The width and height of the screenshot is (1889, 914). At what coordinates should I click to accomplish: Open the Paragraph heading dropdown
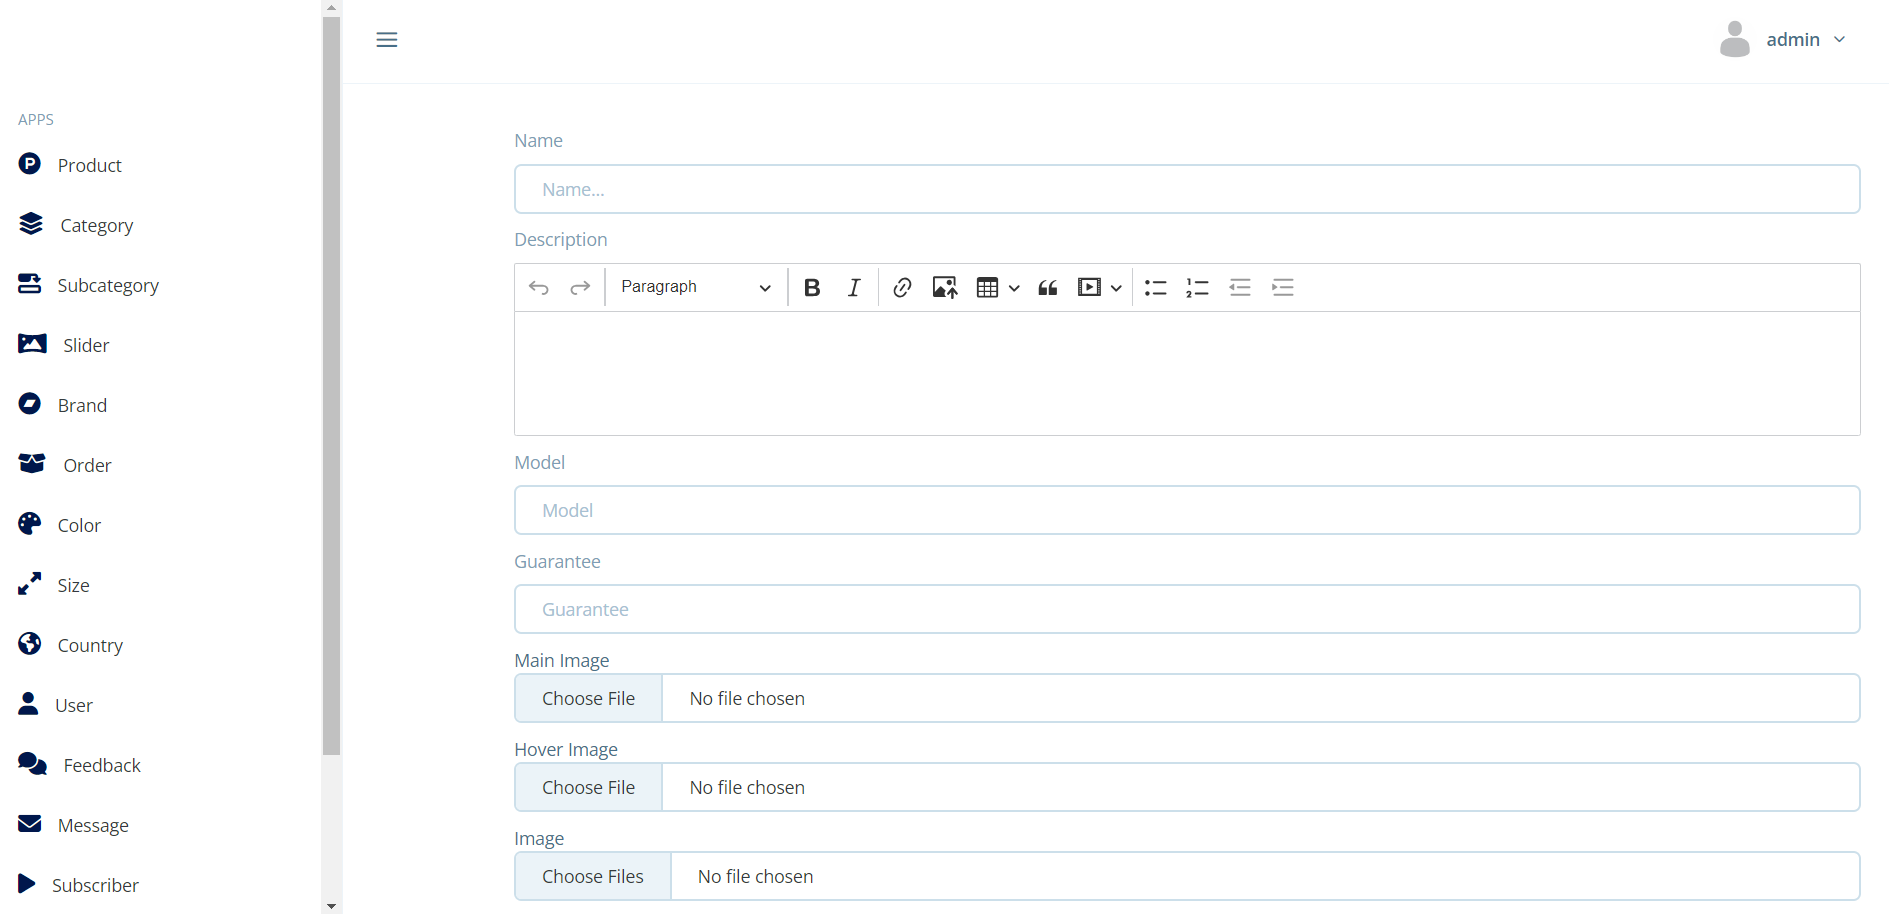point(695,287)
